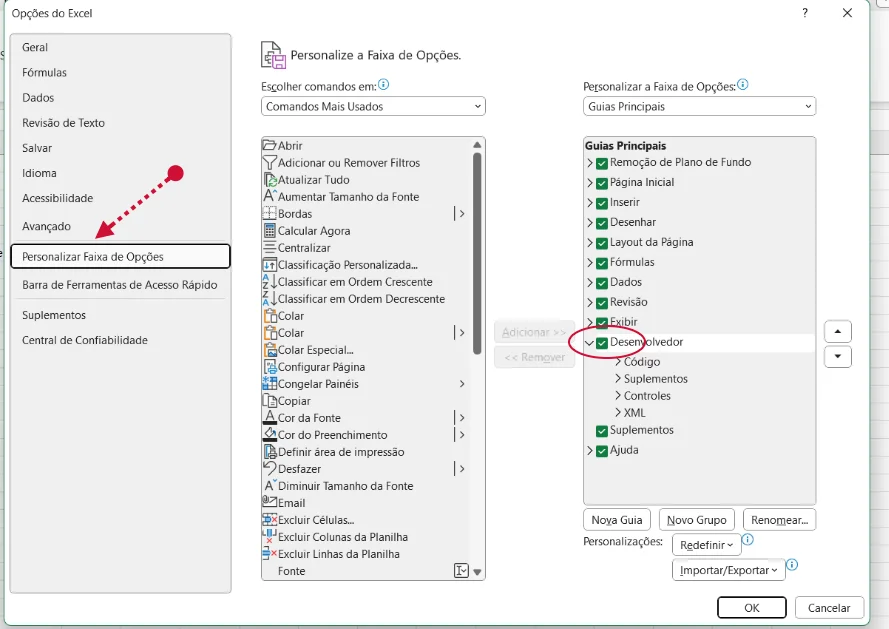The width and height of the screenshot is (889, 629).
Task: Click info icon beside Personalizar a Faixa de Opções
Action: click(743, 85)
